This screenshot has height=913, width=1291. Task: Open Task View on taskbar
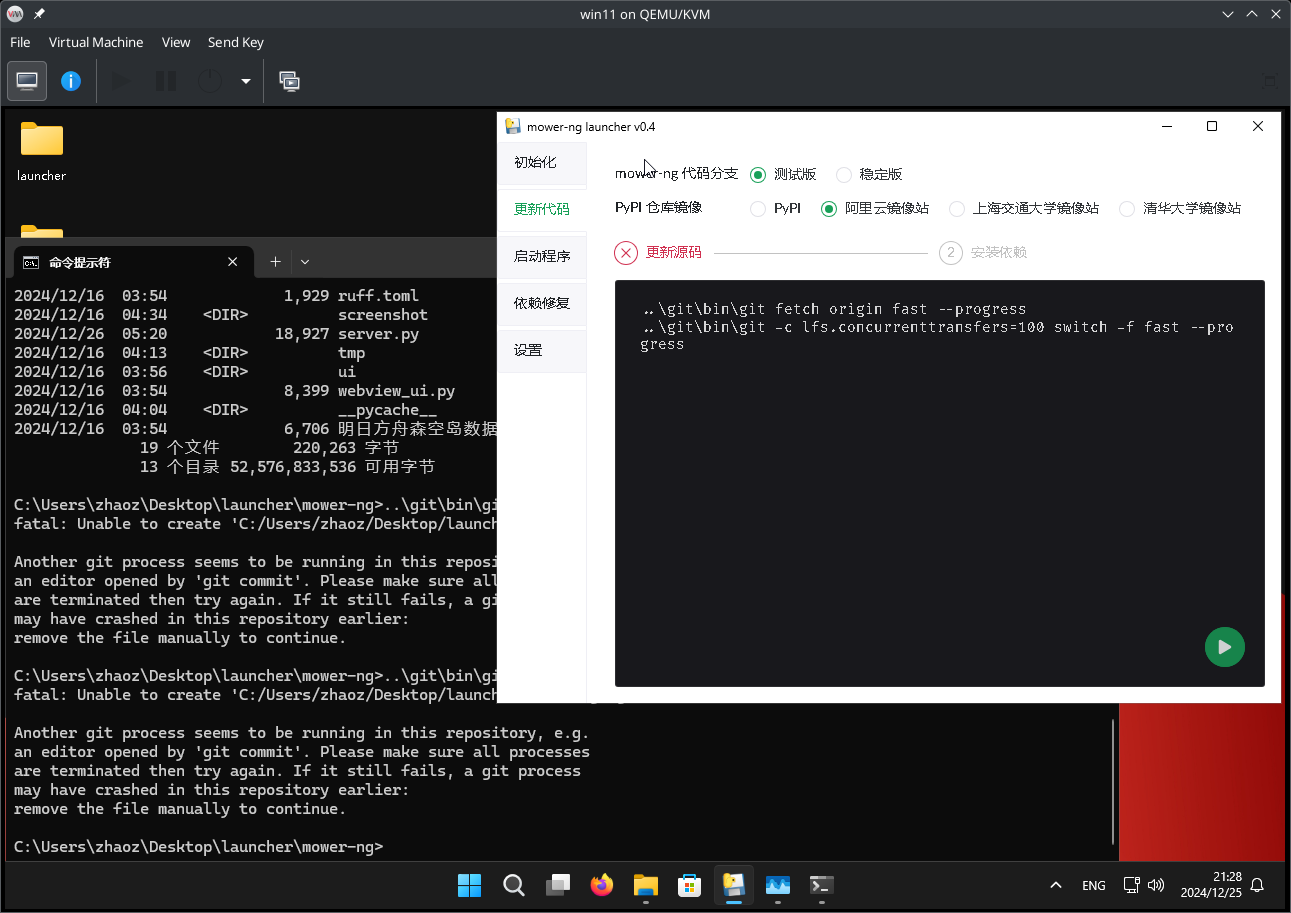557,885
